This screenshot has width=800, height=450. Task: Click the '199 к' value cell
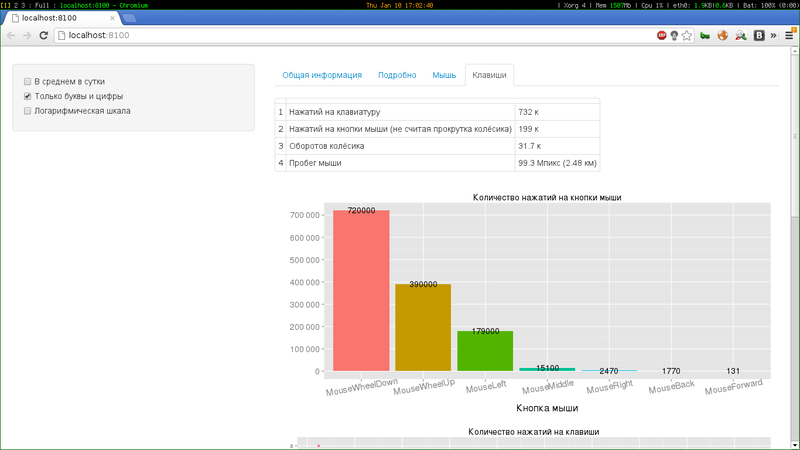[x=557, y=129]
